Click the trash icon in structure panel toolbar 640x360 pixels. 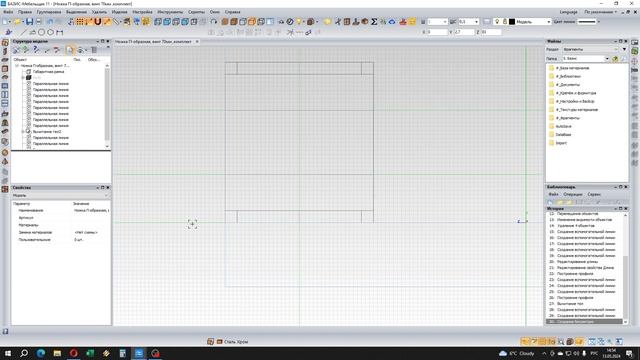pos(94,50)
